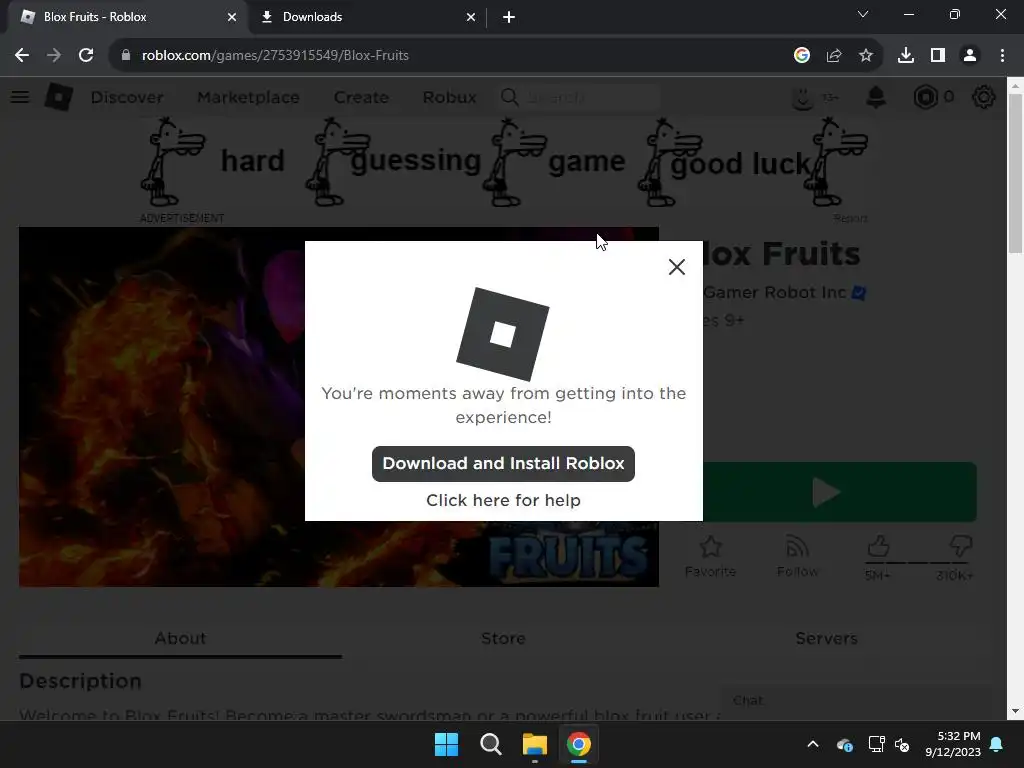Select the Servers tab
The width and height of the screenshot is (1024, 768).
[x=826, y=639]
